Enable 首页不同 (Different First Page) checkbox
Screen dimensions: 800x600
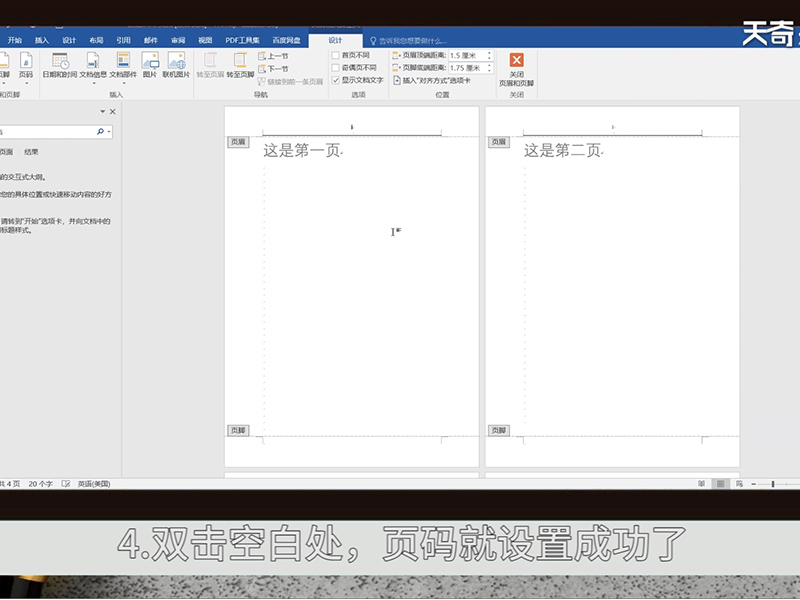click(x=336, y=55)
